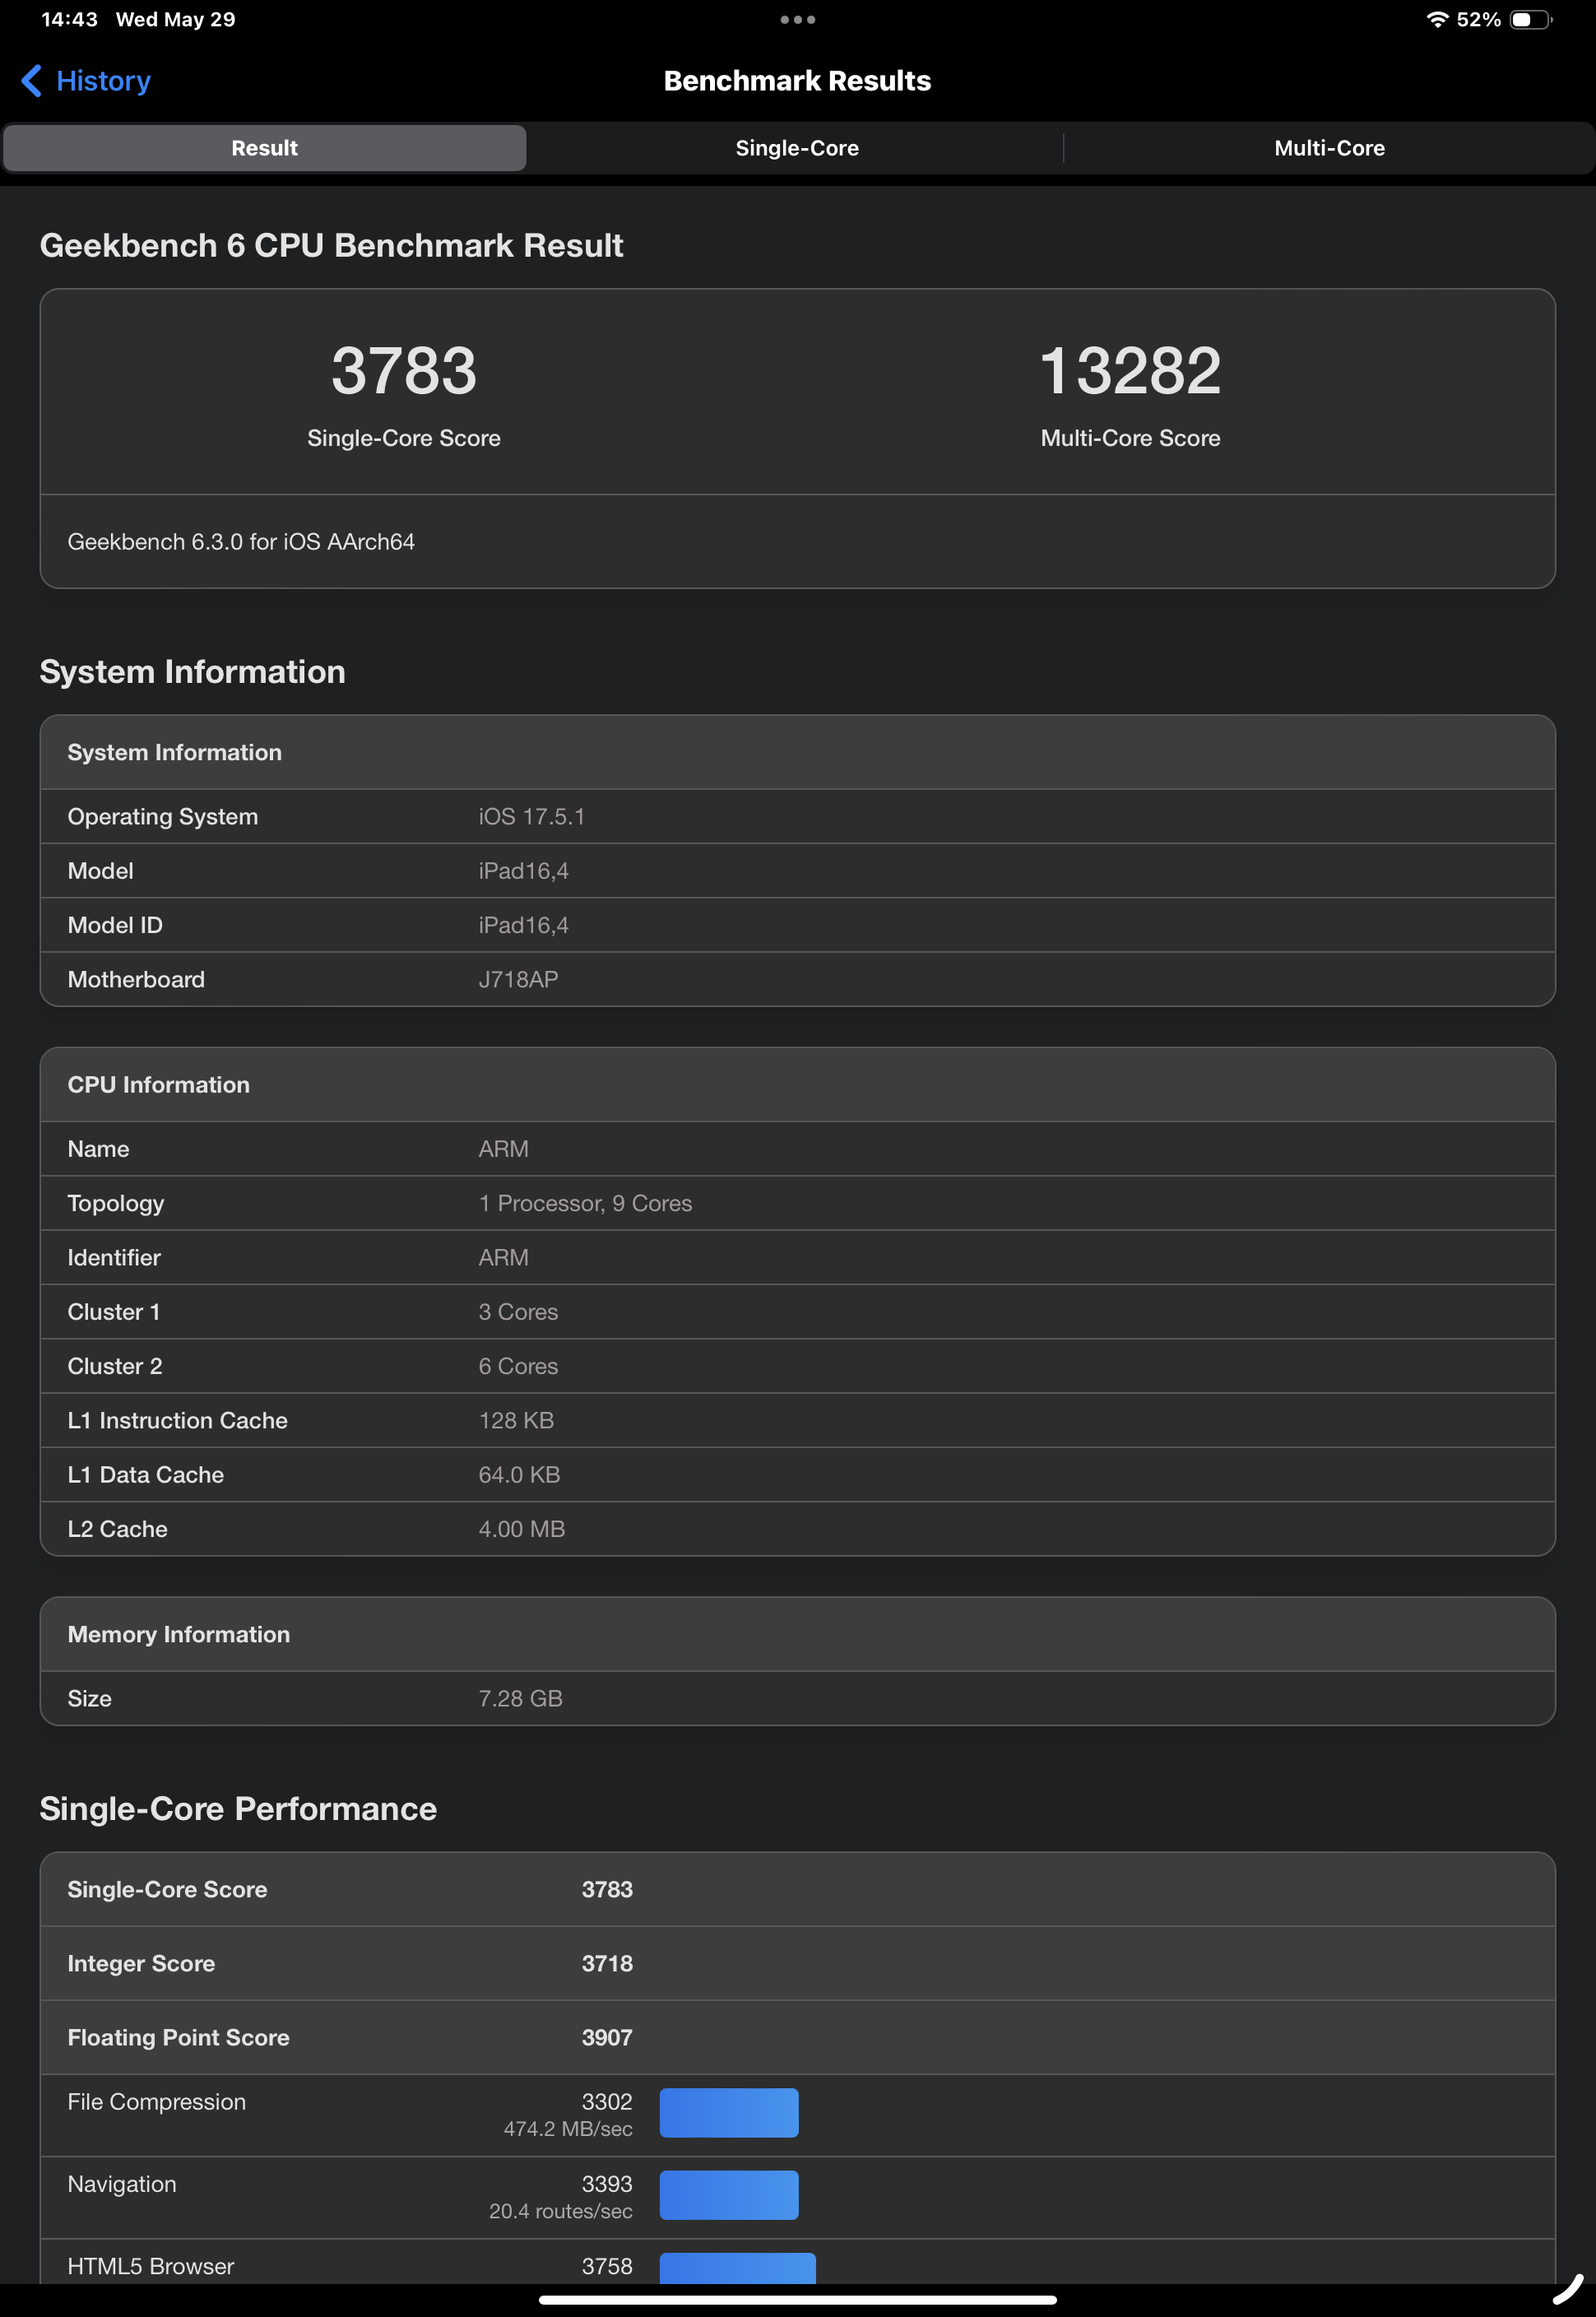Tap the three-dot multitasking icon

tap(797, 19)
